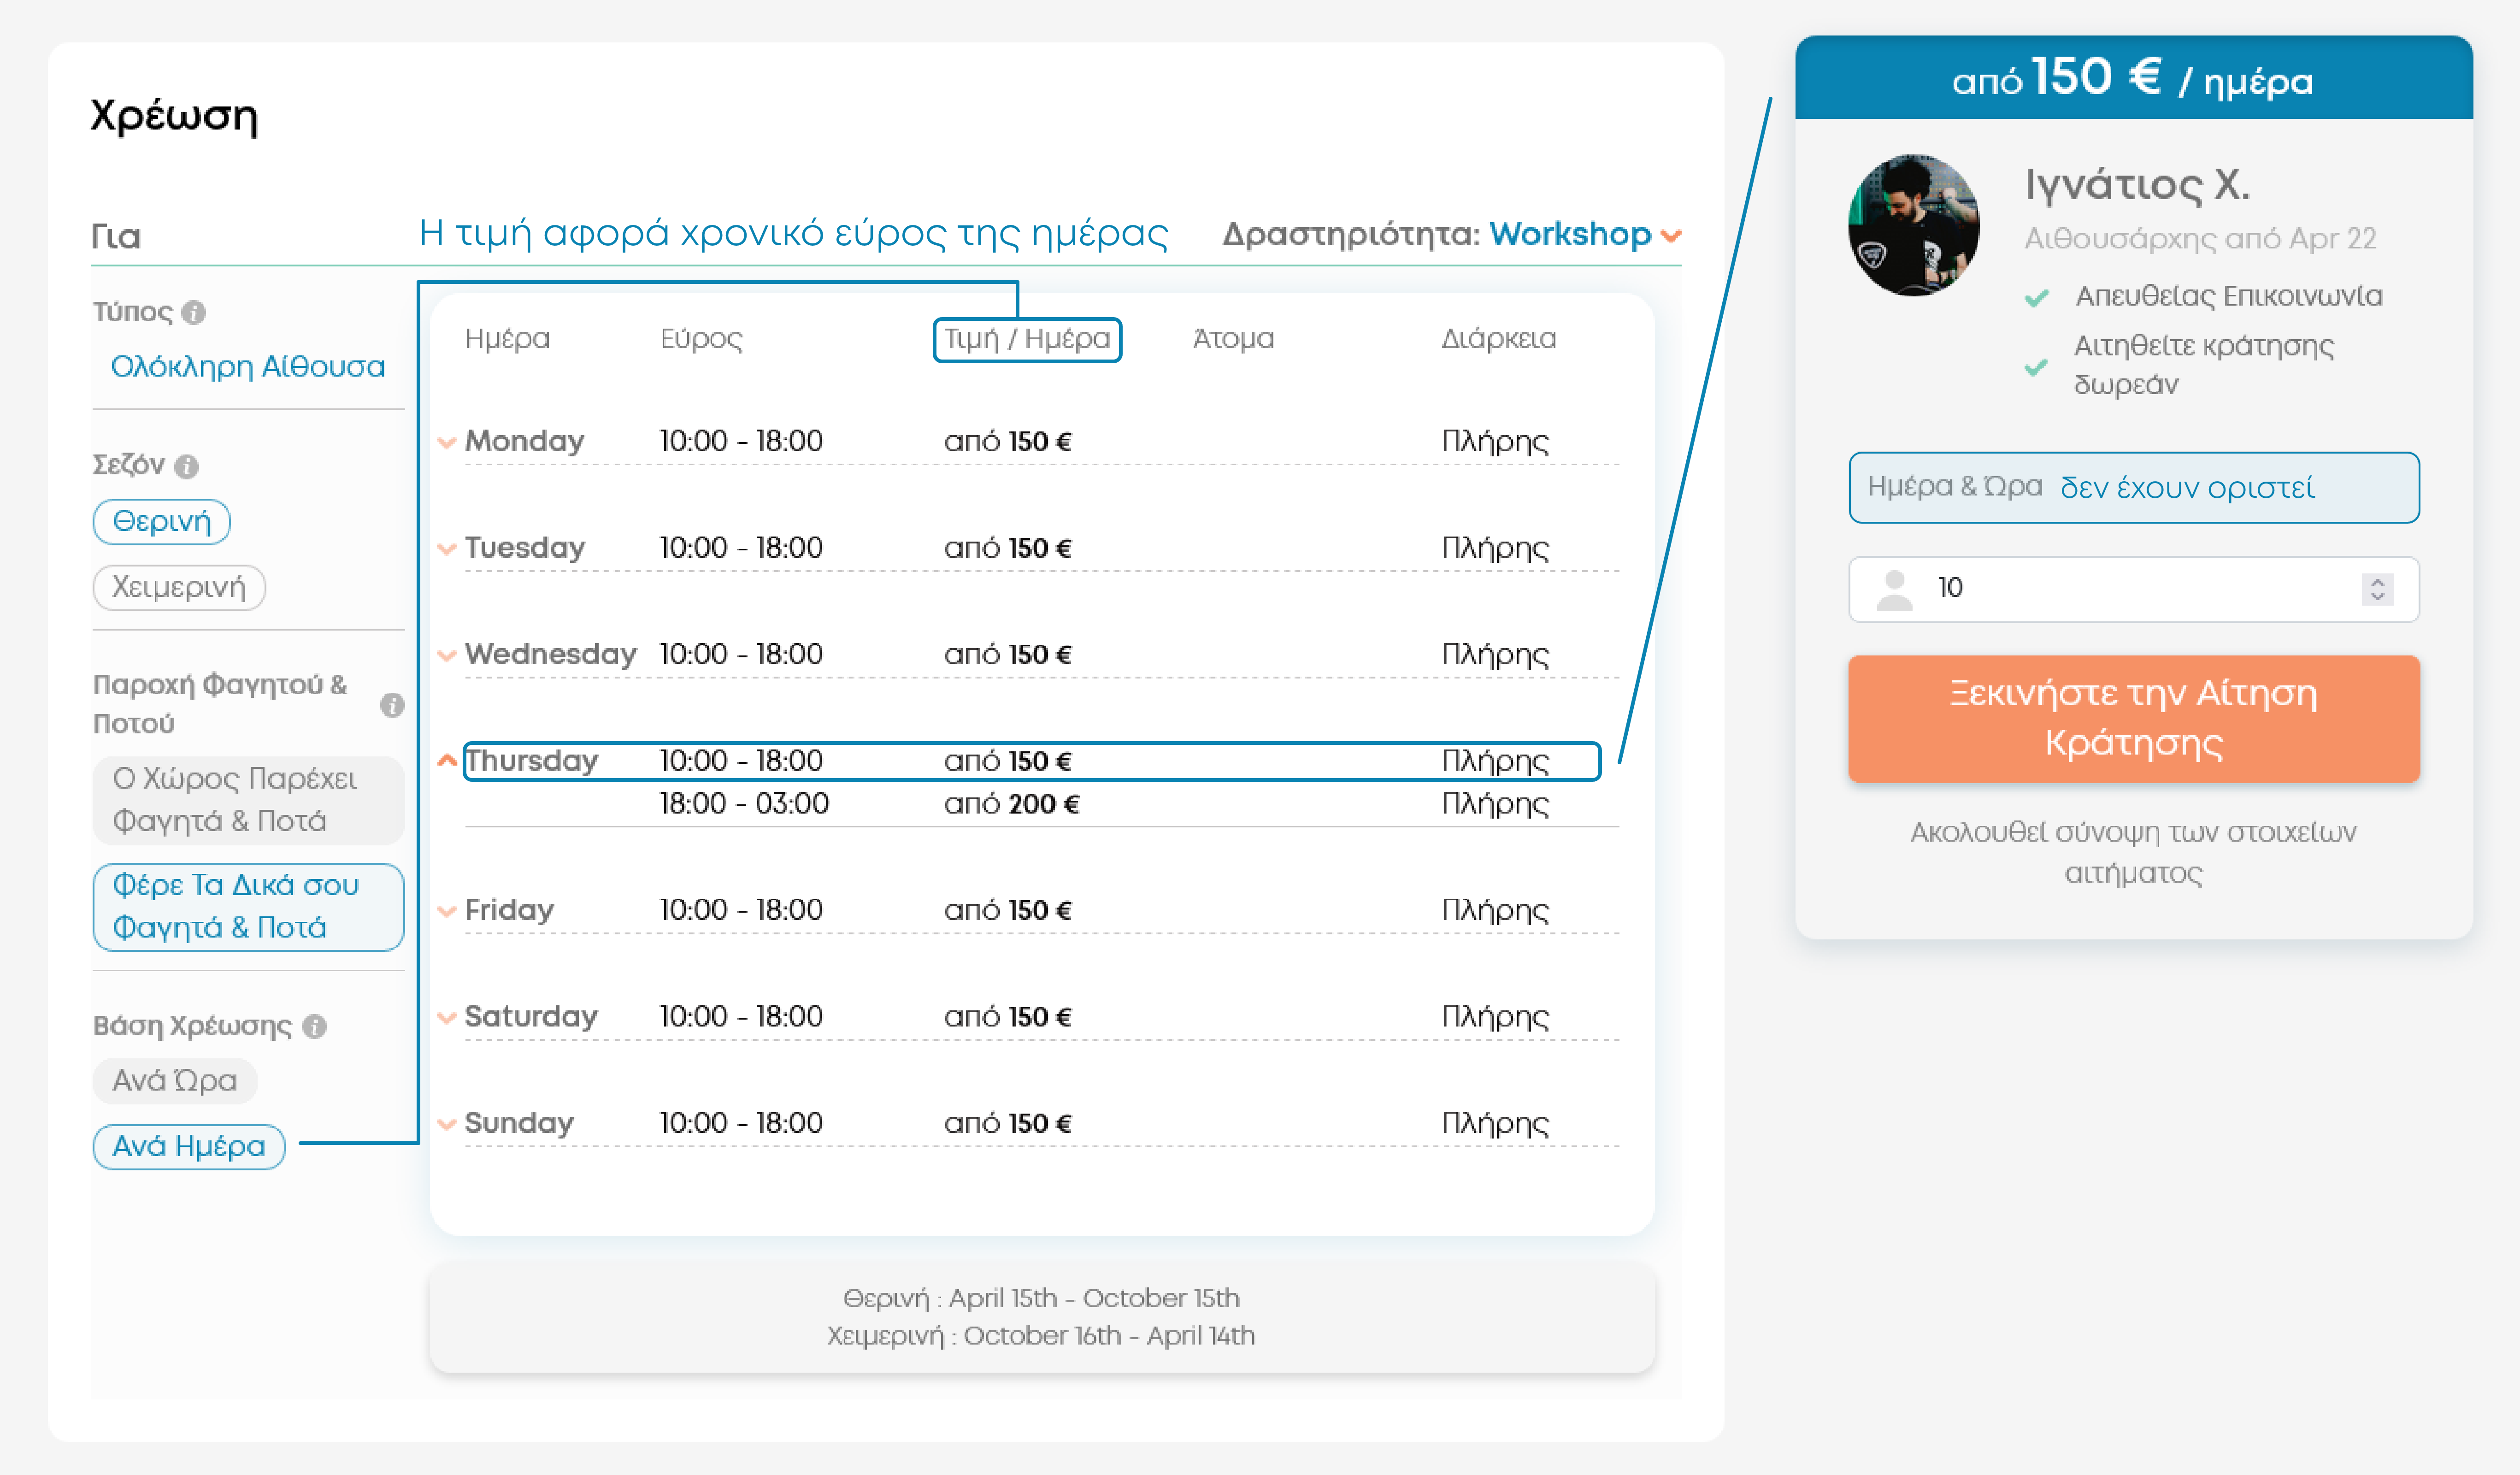
Task: Click info icon for Παροχή Φαγητού & Ποτού
Action: 392,705
